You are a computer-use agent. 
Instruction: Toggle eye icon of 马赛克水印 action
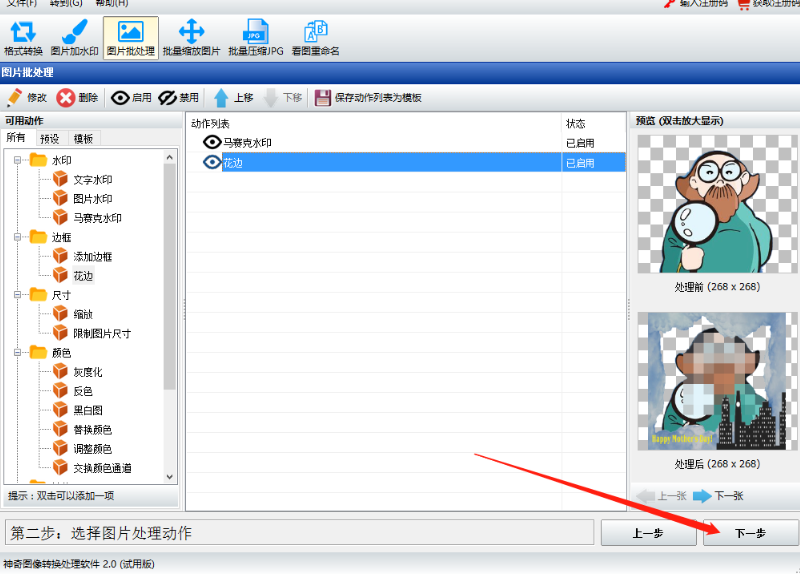tap(212, 142)
